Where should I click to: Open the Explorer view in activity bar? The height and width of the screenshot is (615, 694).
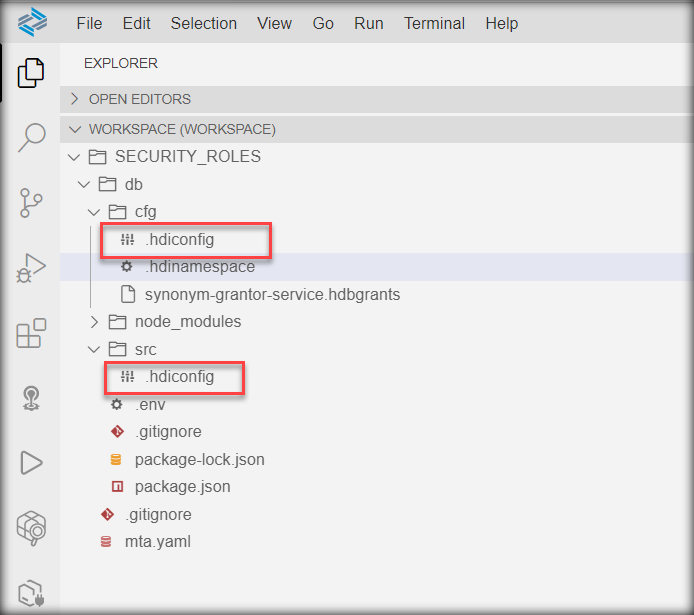[x=31, y=73]
